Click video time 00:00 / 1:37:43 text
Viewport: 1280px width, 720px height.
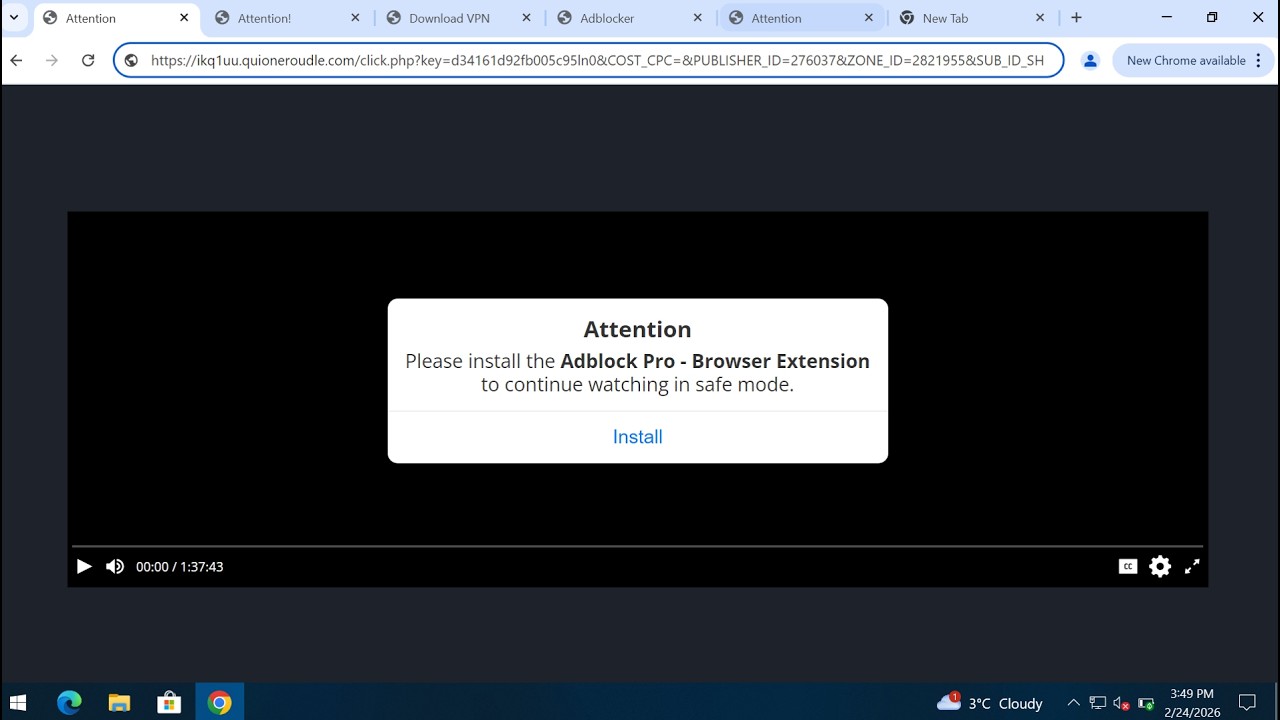180,567
